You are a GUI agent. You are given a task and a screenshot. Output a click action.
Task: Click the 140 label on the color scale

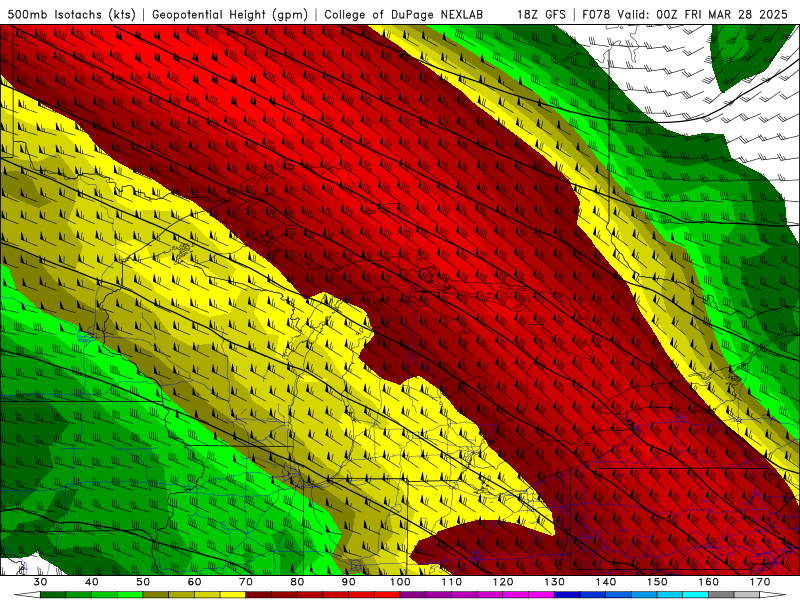(x=606, y=582)
